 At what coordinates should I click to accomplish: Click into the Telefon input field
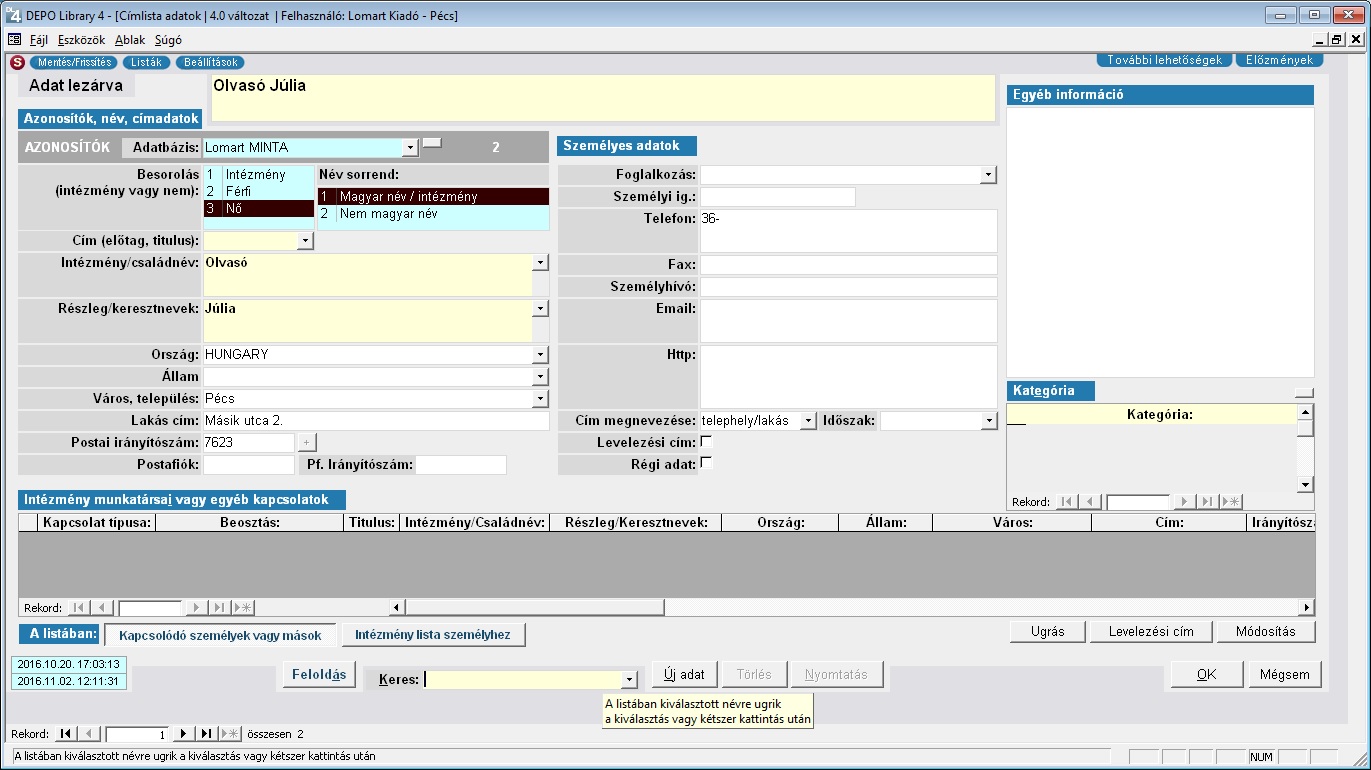click(x=848, y=230)
